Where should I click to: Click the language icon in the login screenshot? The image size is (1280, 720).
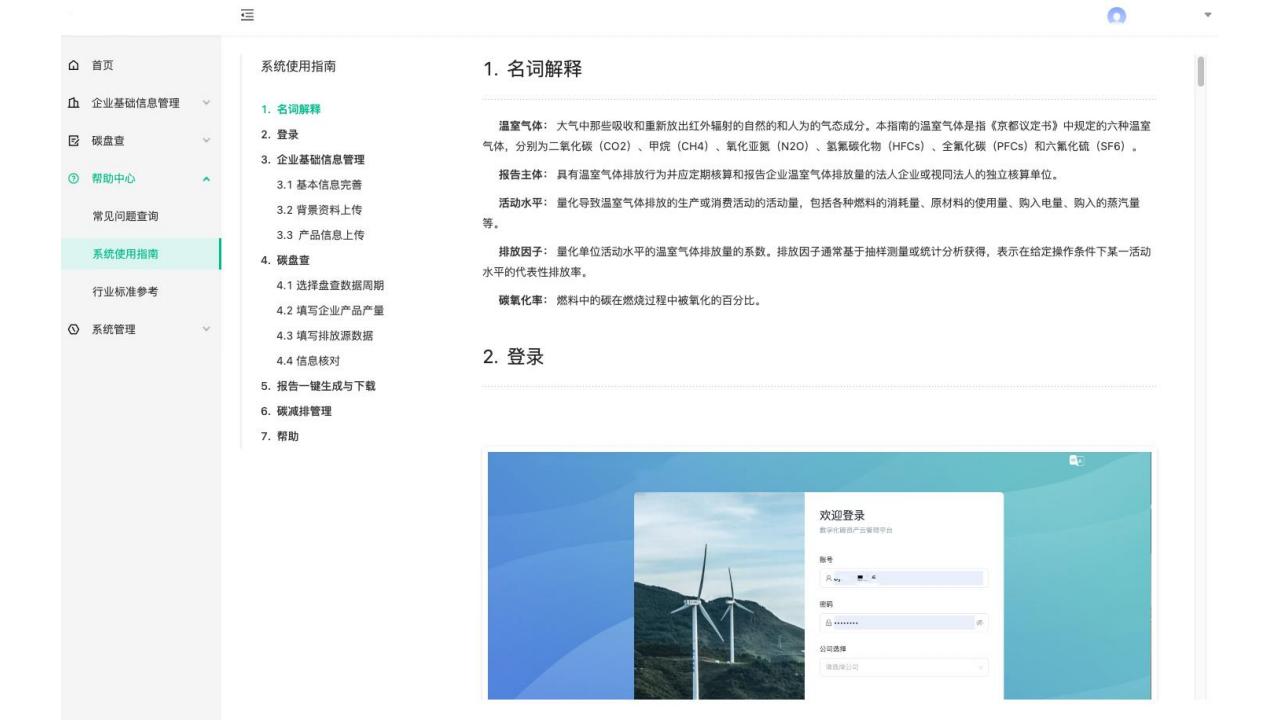tap(1076, 460)
